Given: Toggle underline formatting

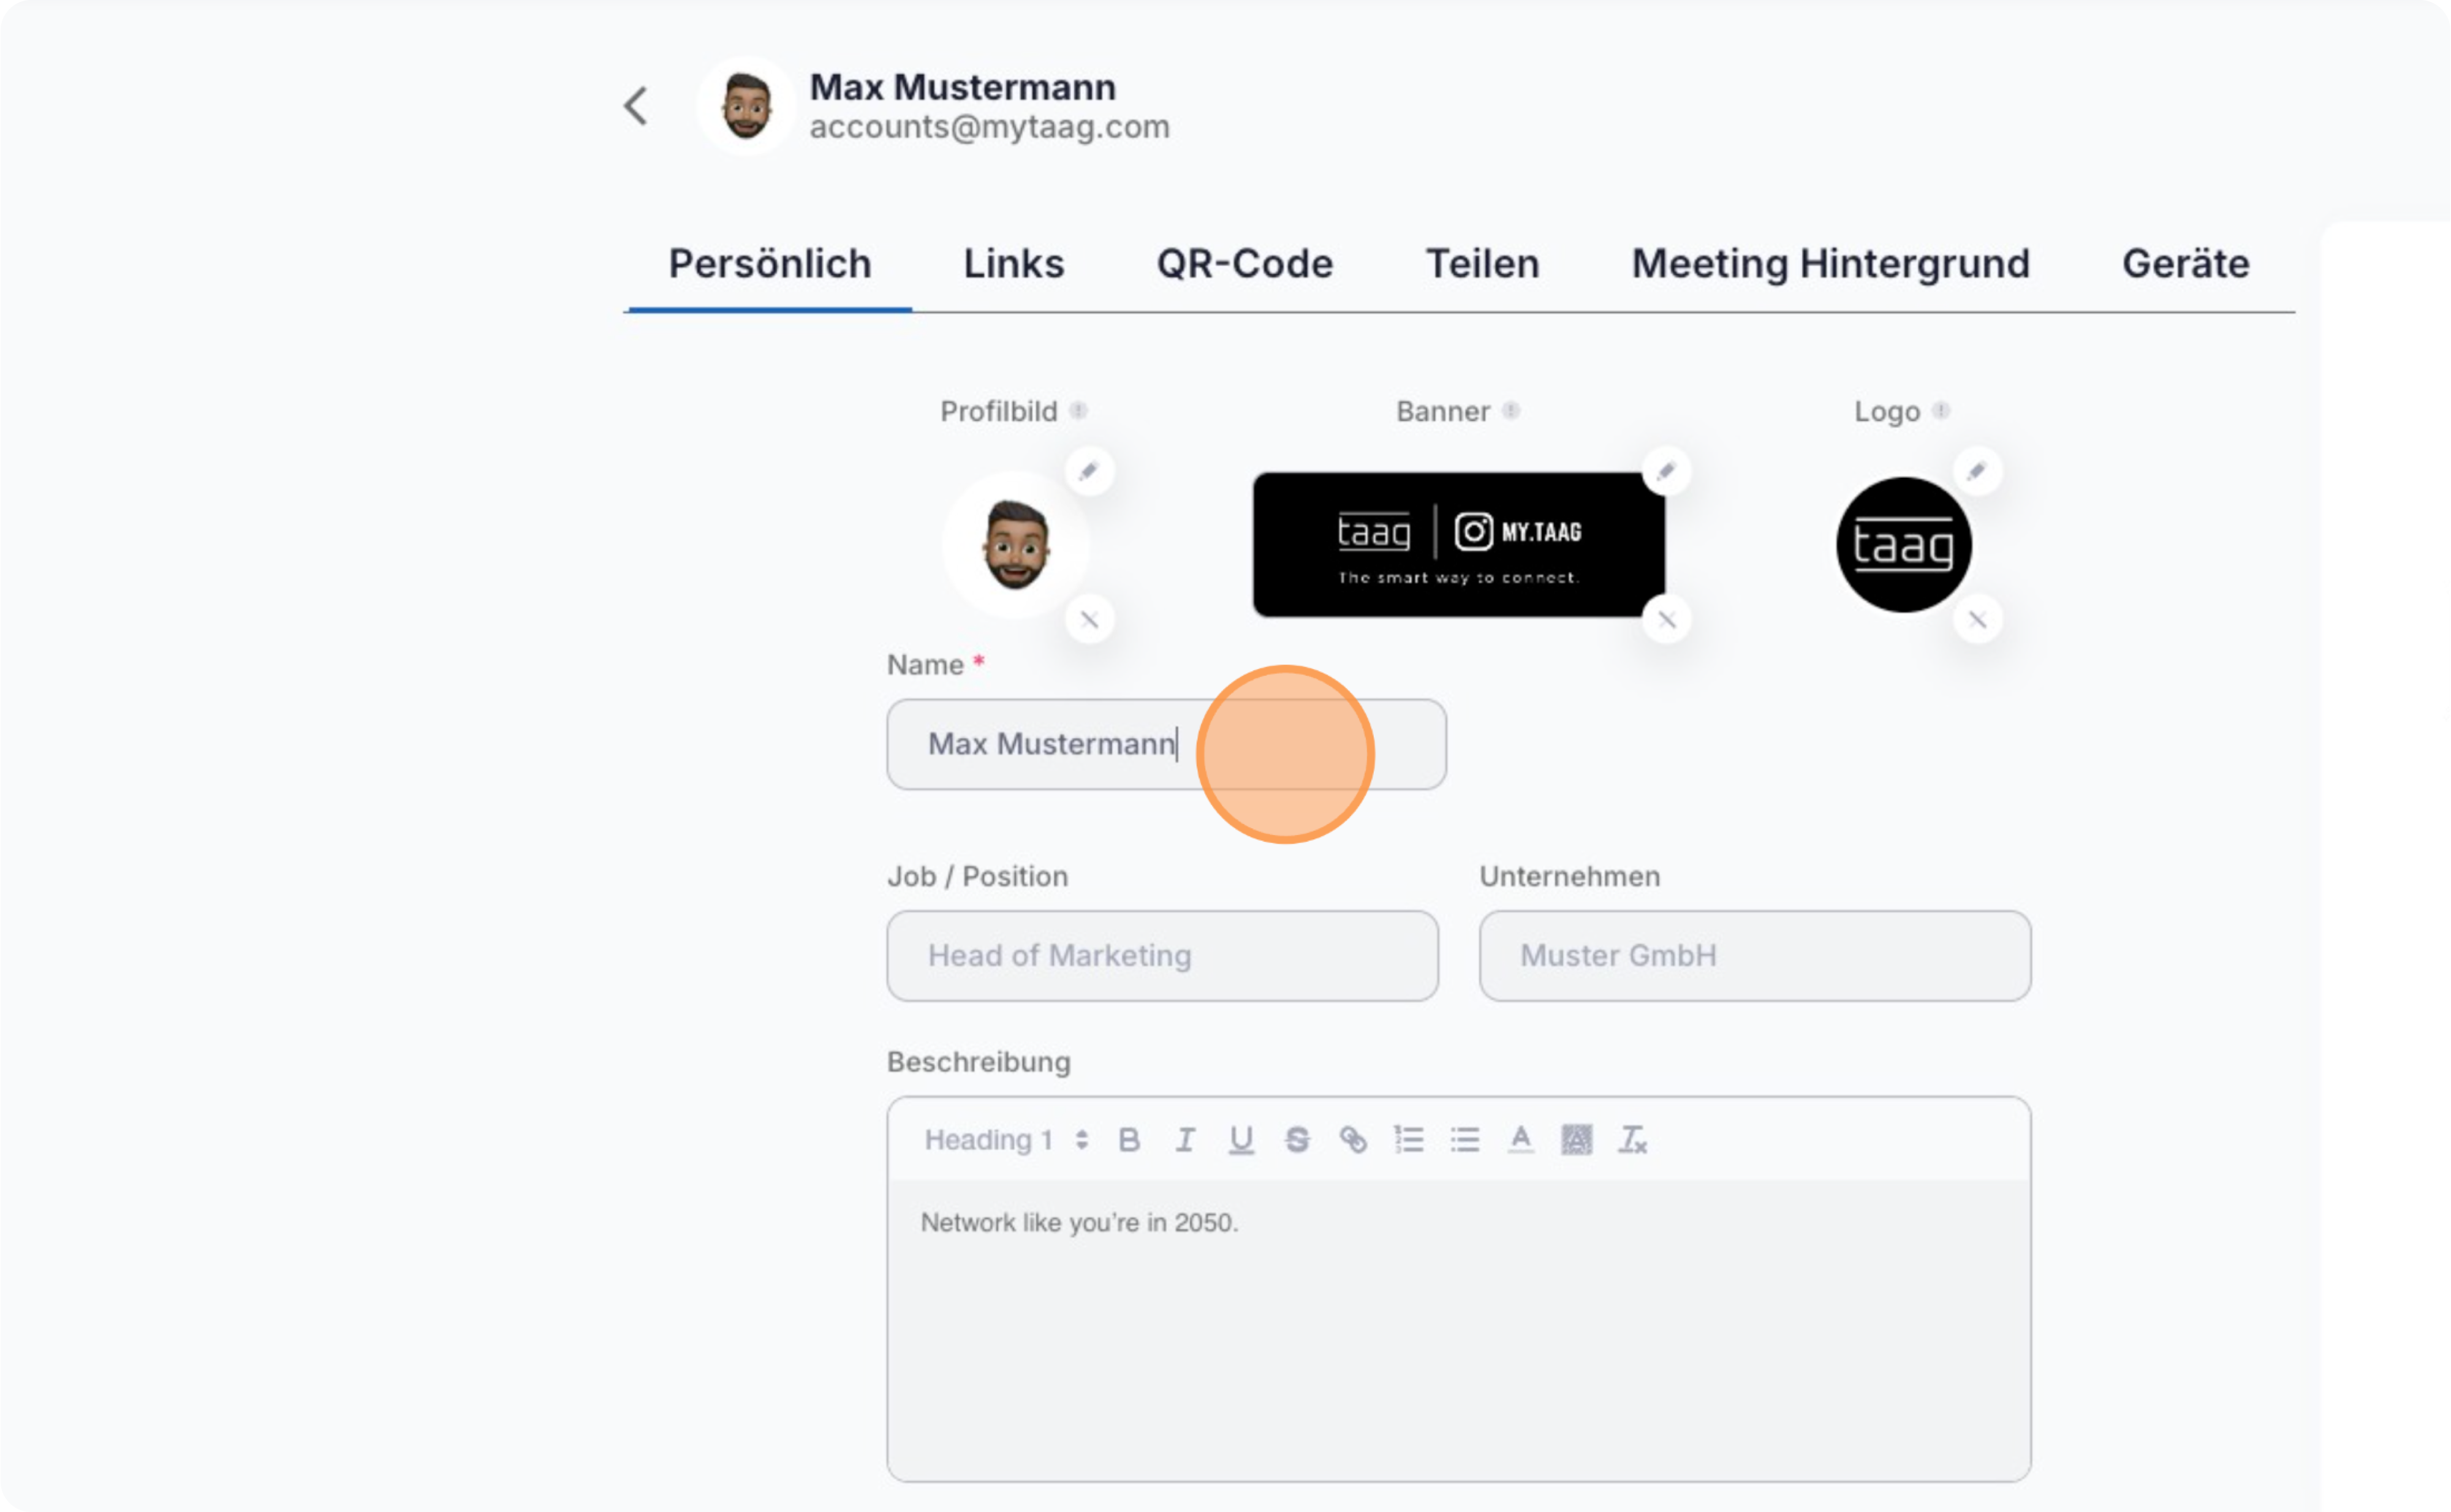Looking at the screenshot, I should pos(1241,1140).
